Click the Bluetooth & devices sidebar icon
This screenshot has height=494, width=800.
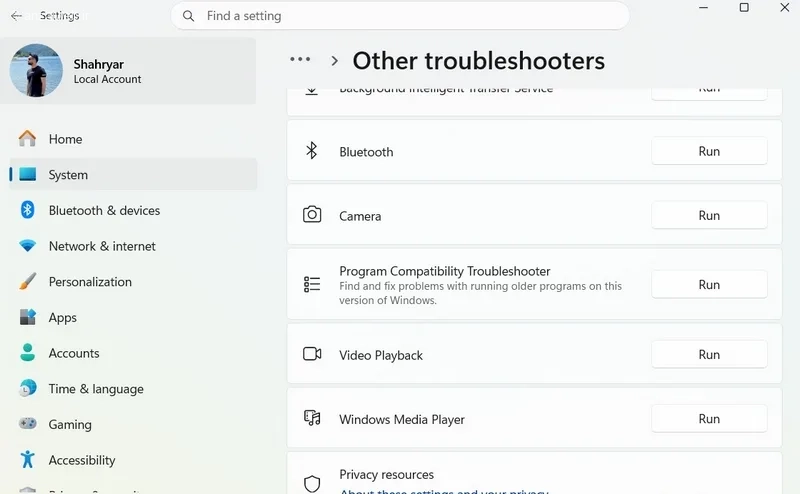28,210
